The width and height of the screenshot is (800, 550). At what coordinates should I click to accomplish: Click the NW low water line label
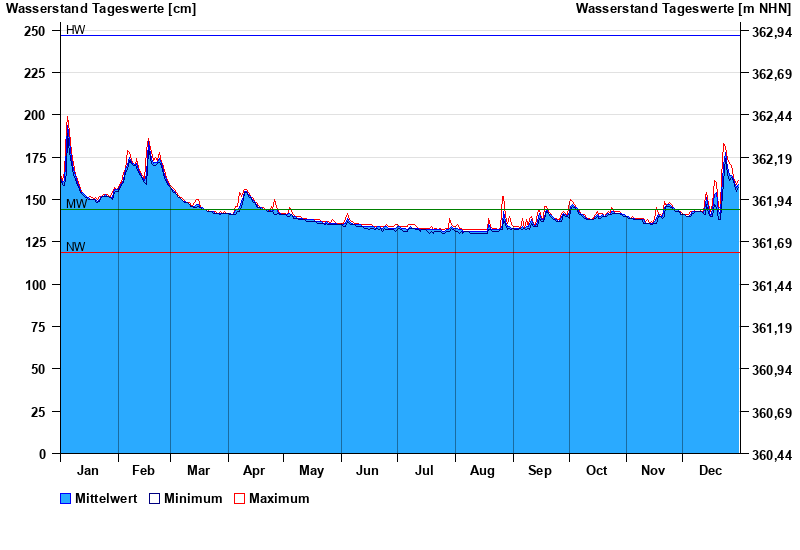point(76,247)
